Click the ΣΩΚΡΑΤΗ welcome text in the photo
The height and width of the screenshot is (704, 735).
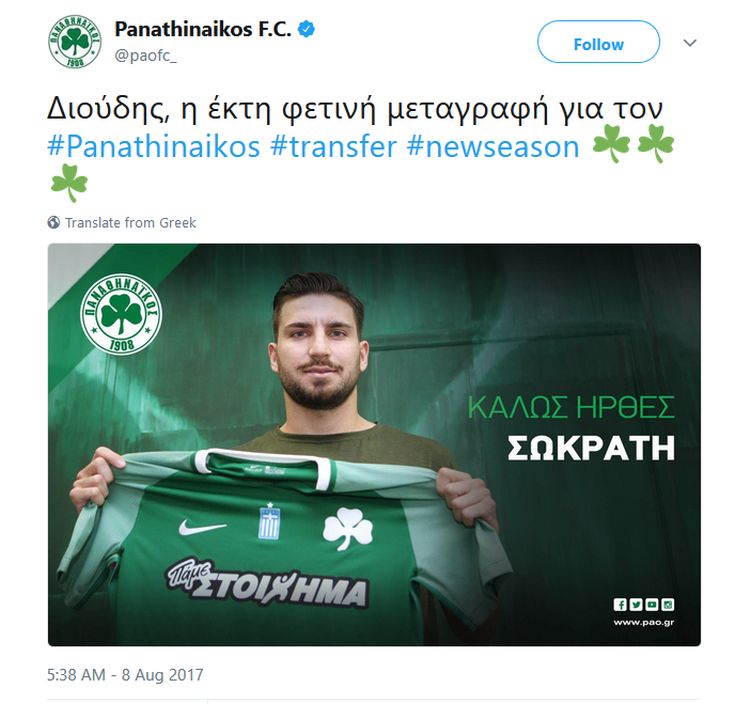click(591, 448)
